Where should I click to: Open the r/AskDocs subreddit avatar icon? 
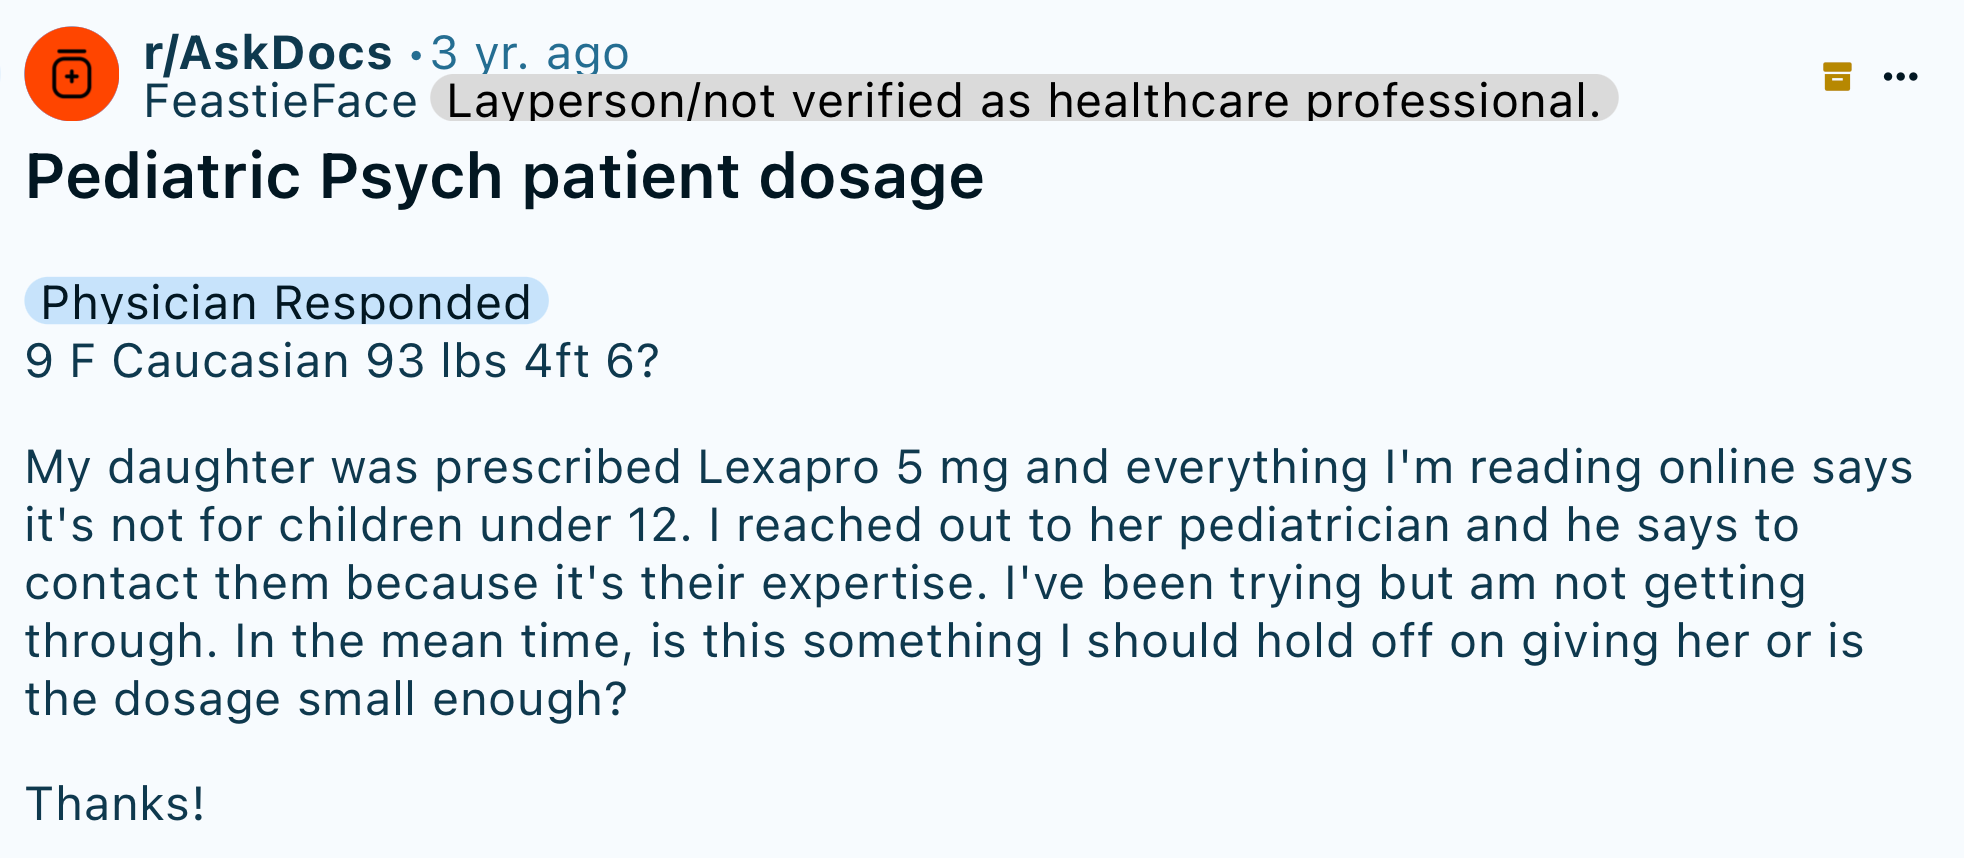click(x=72, y=74)
